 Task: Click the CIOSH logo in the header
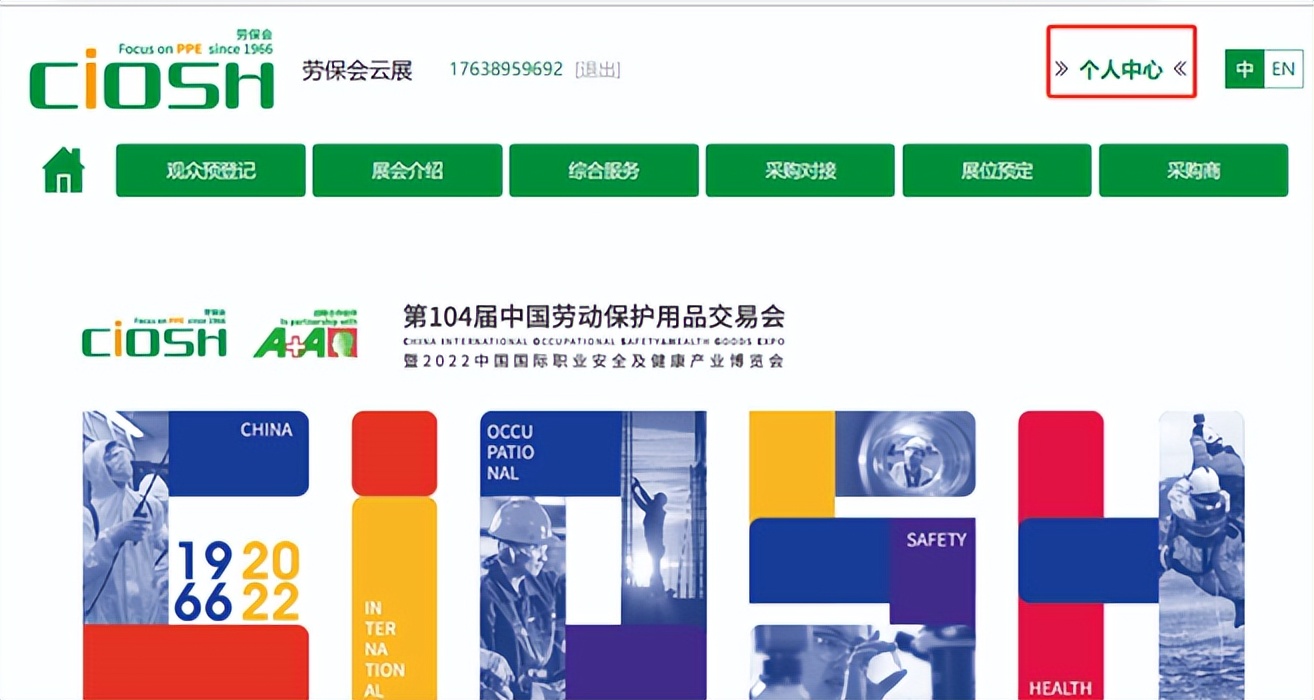click(152, 69)
